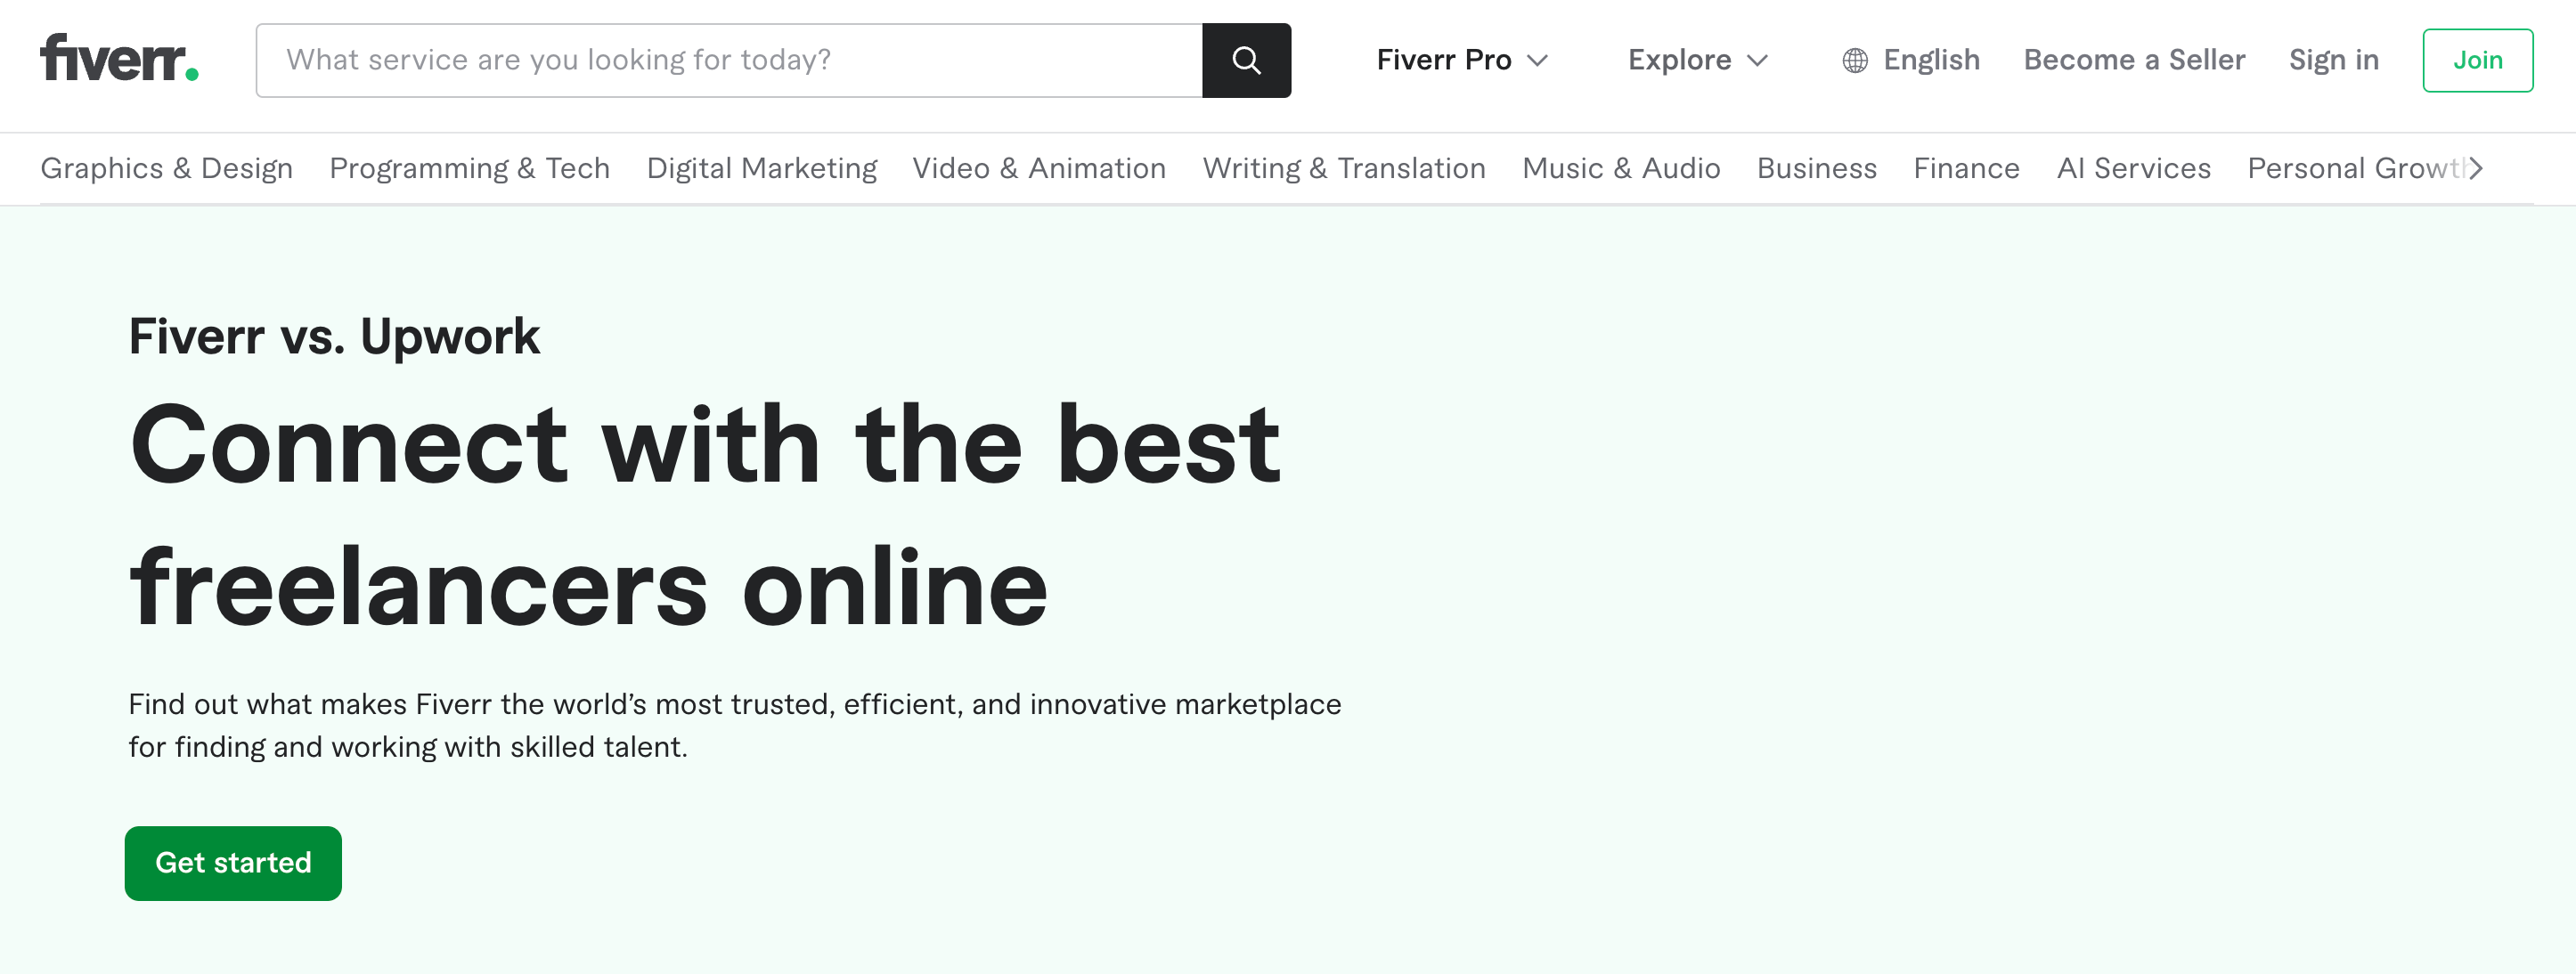Viewport: 2576px width, 974px height.
Task: Choose the AI Services category
Action: click(2133, 168)
